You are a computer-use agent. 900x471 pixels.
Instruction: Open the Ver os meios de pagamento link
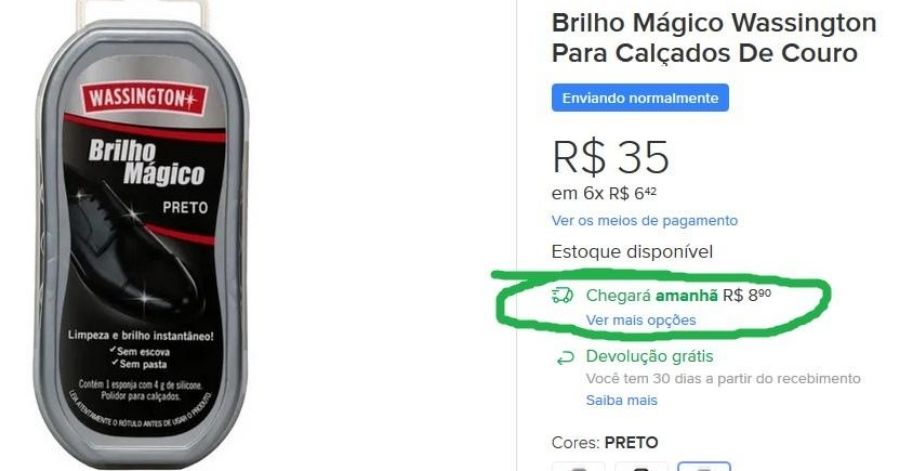645,221
